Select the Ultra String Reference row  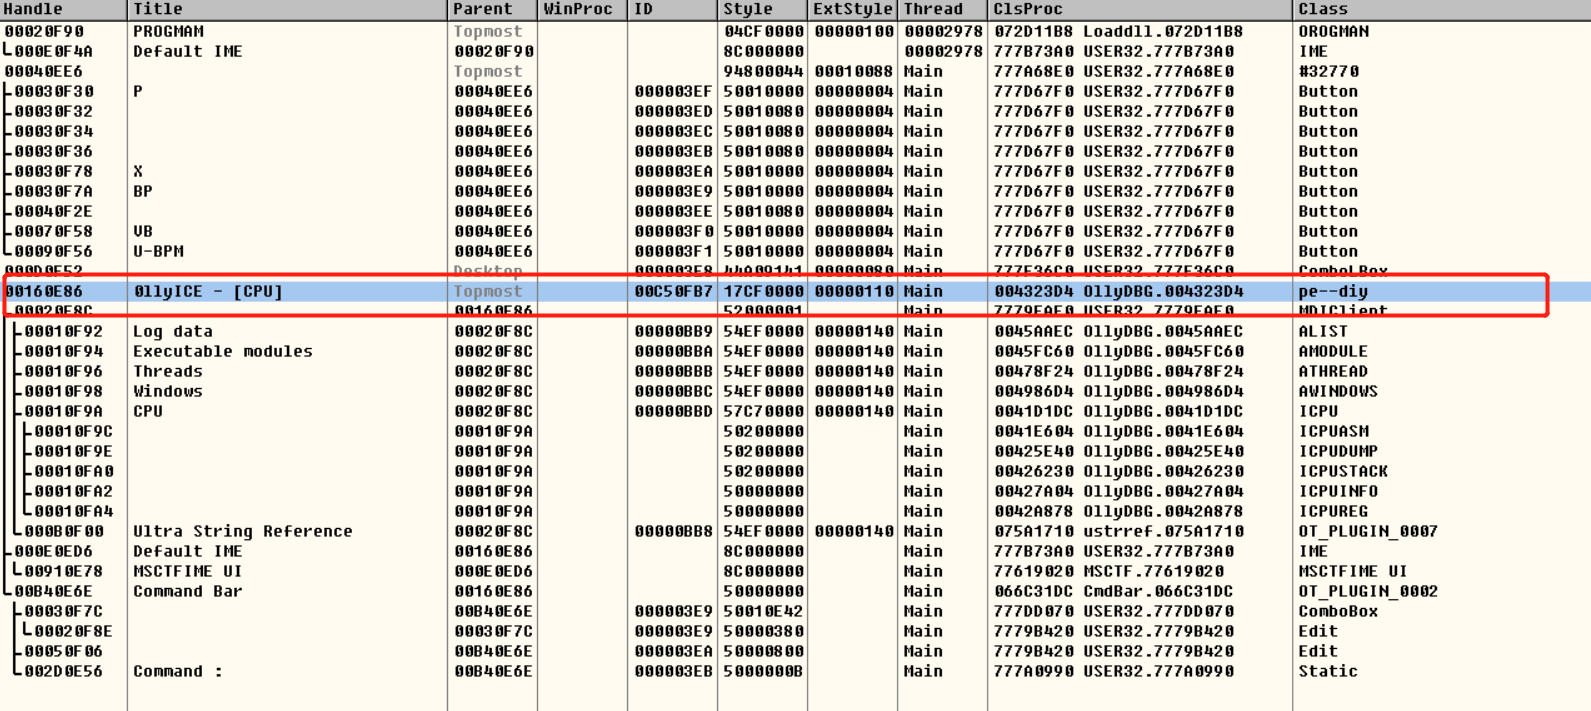795,531
